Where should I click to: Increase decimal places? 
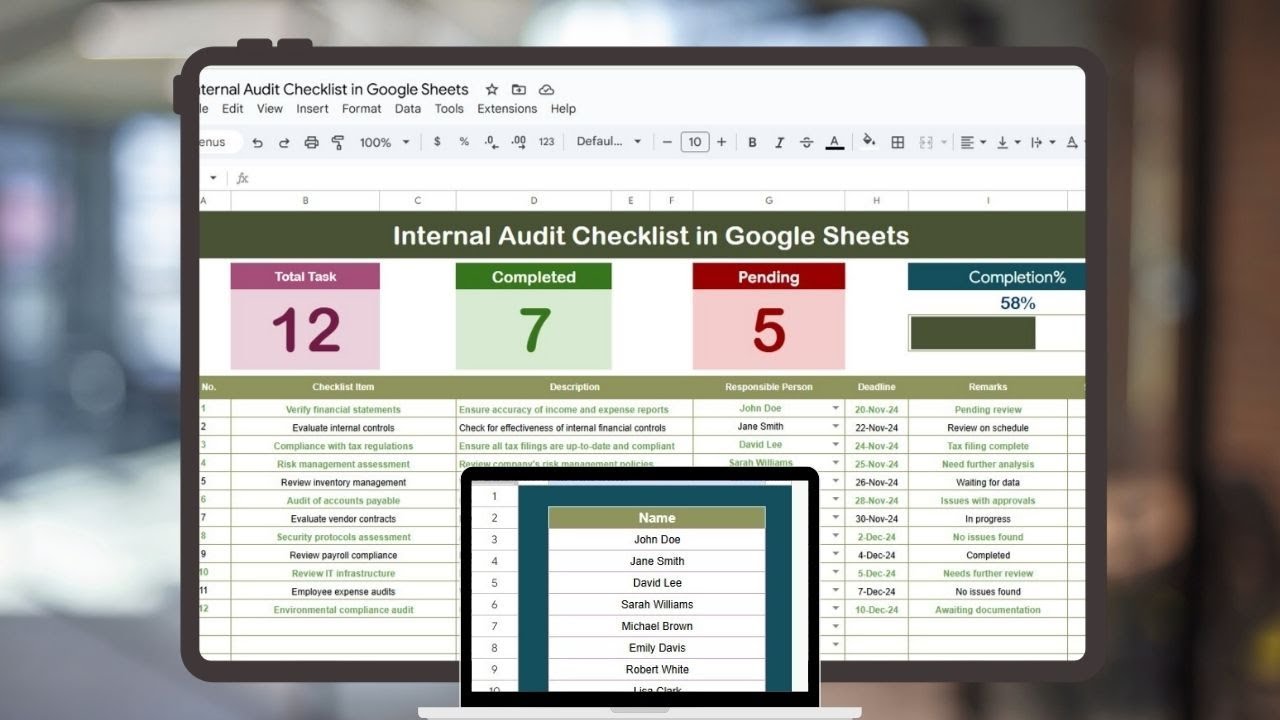tap(518, 142)
